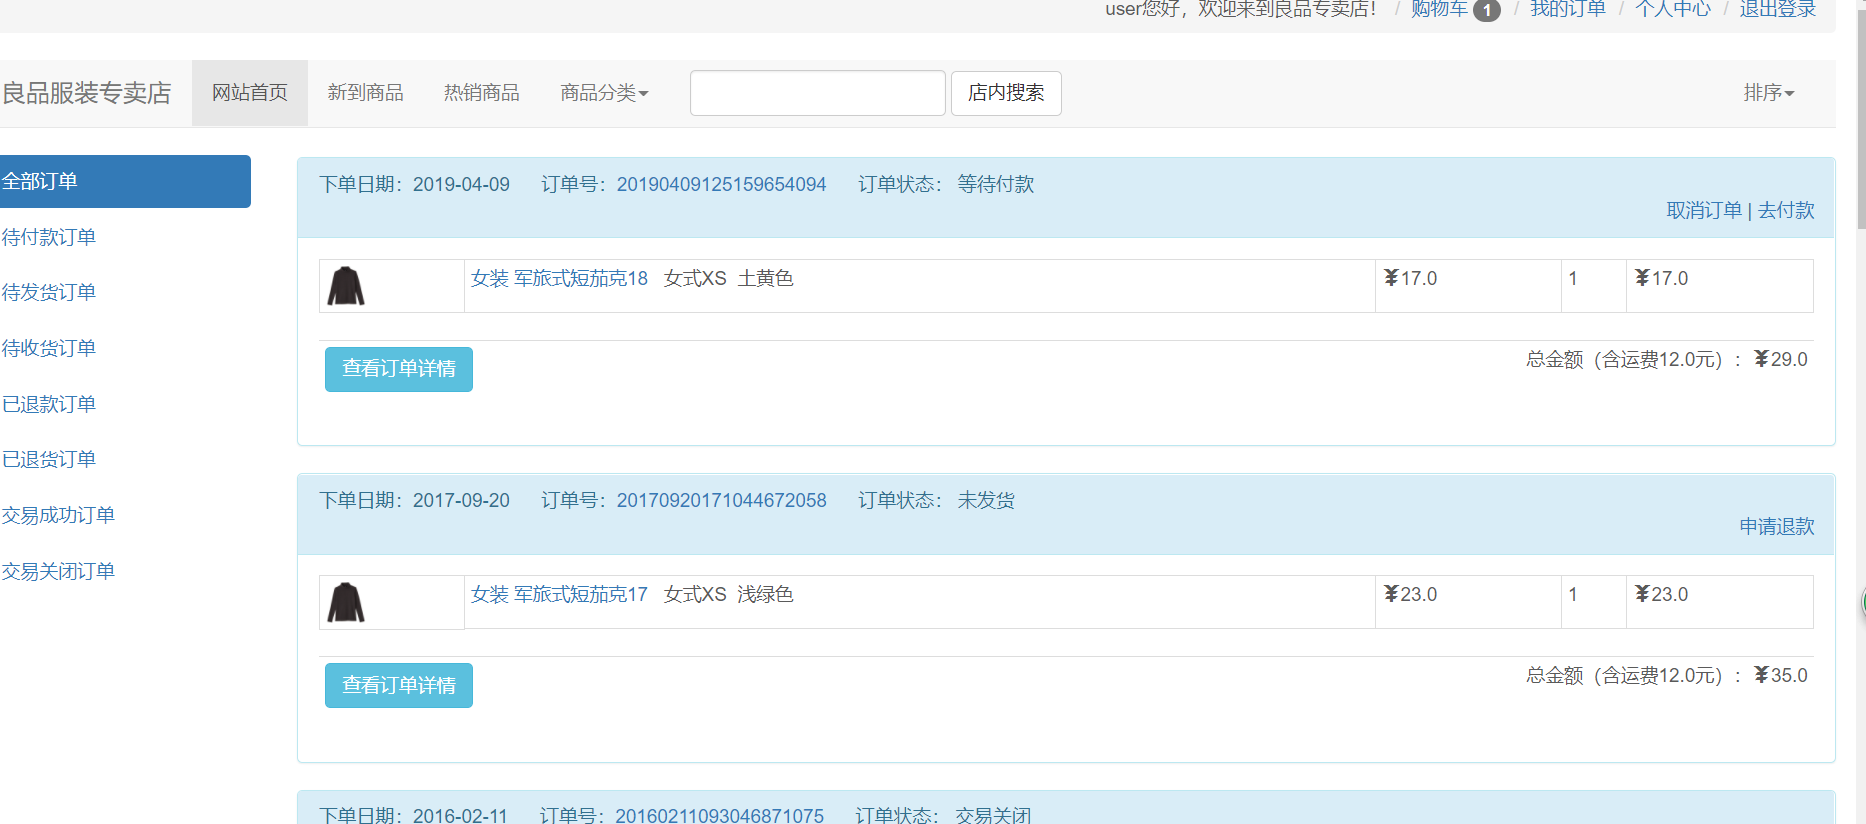Click order status text 交易关闭

[993, 815]
